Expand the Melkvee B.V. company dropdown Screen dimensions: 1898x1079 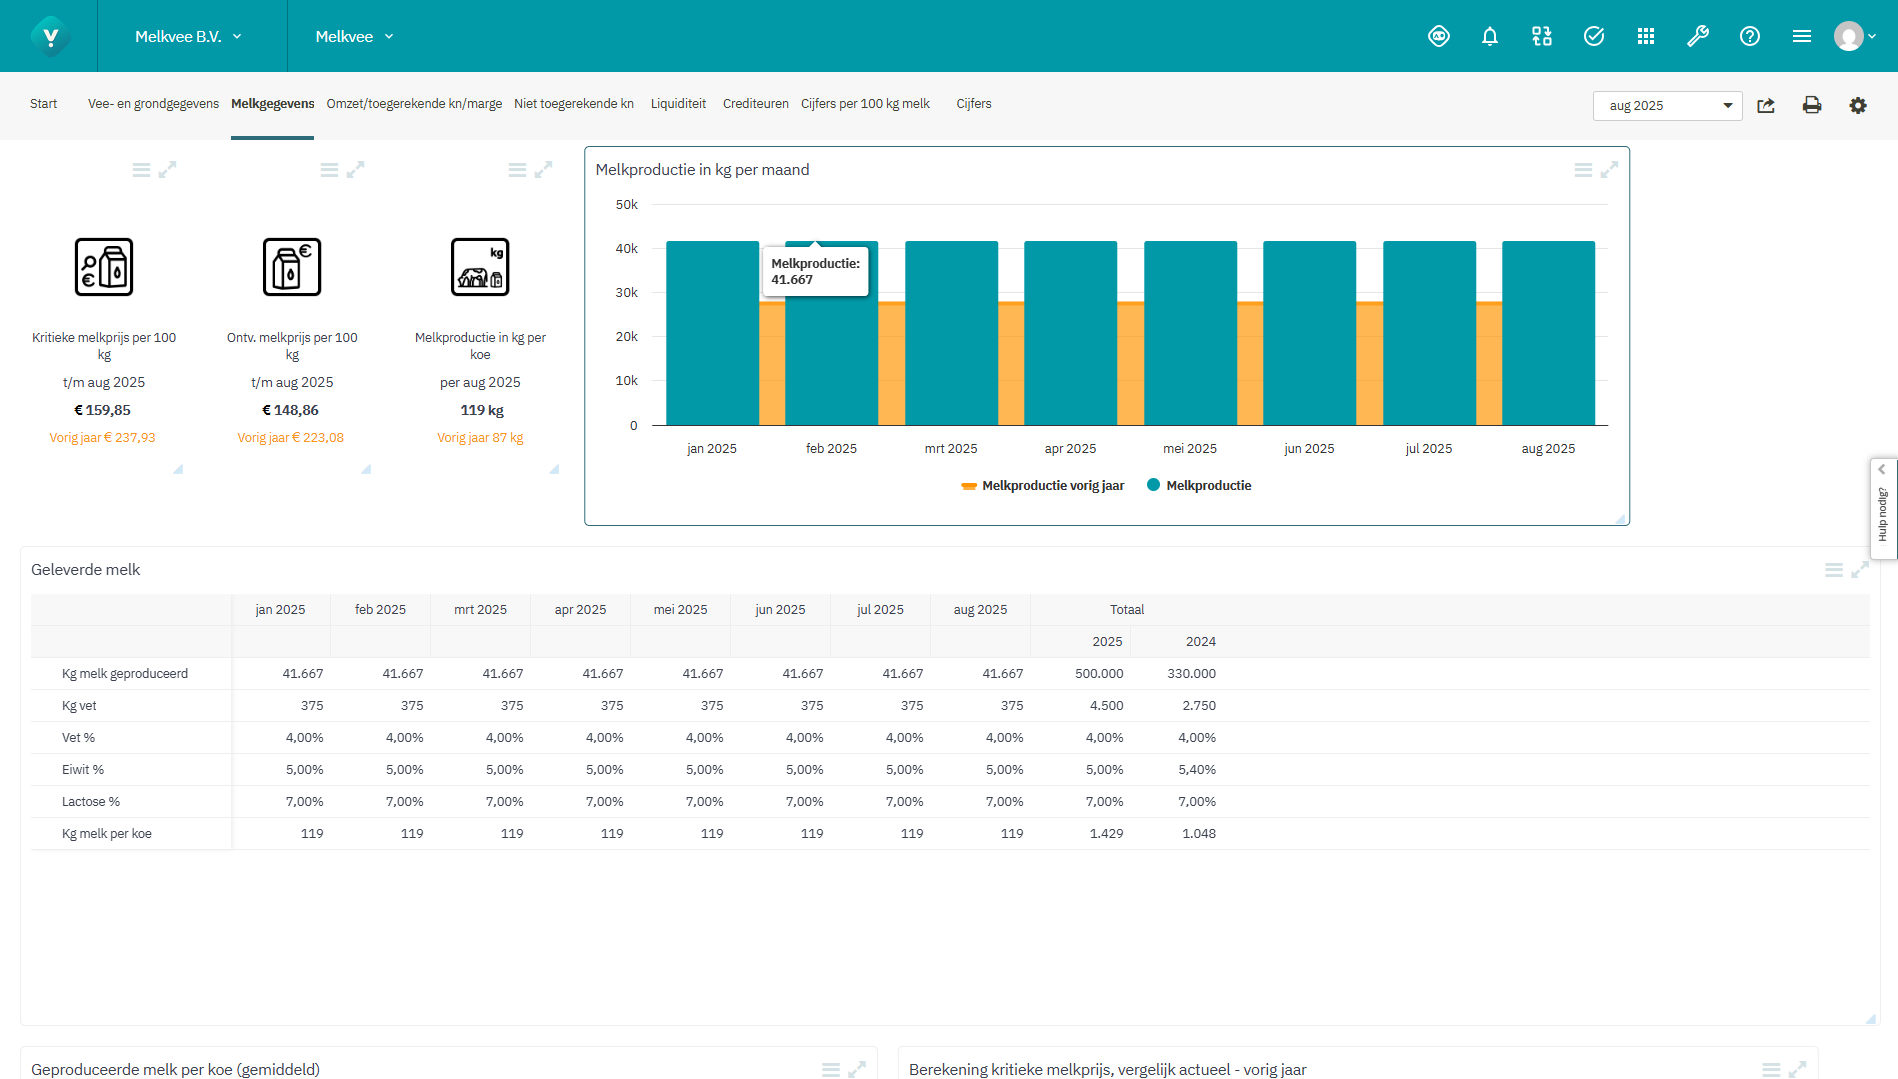(188, 36)
